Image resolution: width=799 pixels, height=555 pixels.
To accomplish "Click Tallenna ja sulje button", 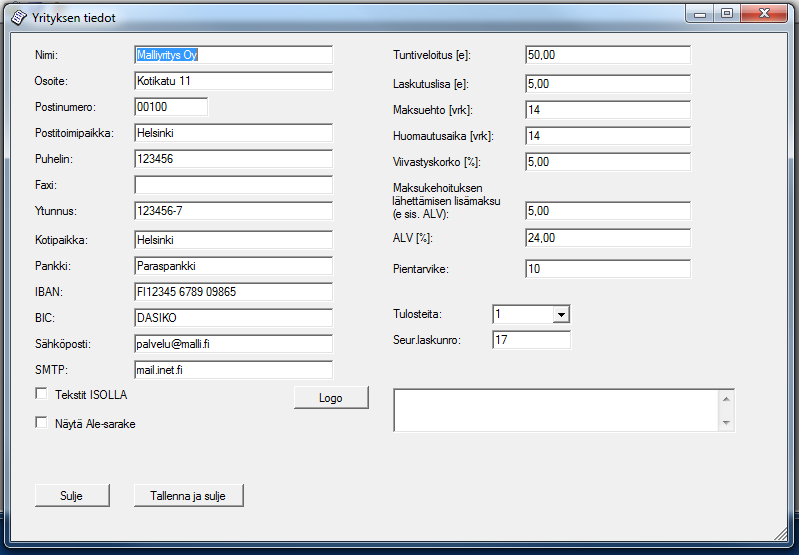I will 189,495.
